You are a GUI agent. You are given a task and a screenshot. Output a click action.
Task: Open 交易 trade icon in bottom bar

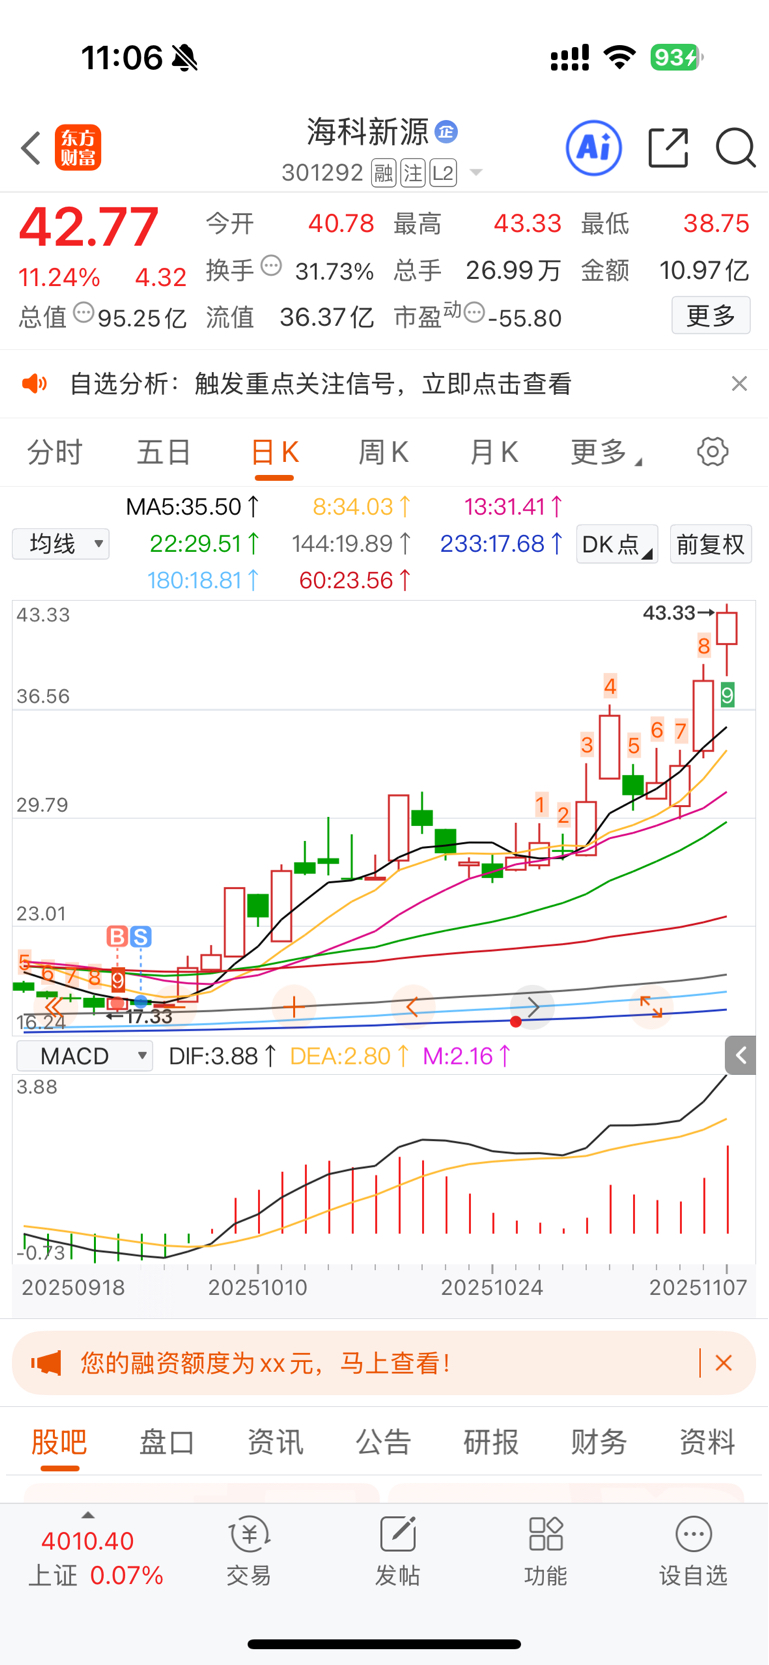[249, 1551]
